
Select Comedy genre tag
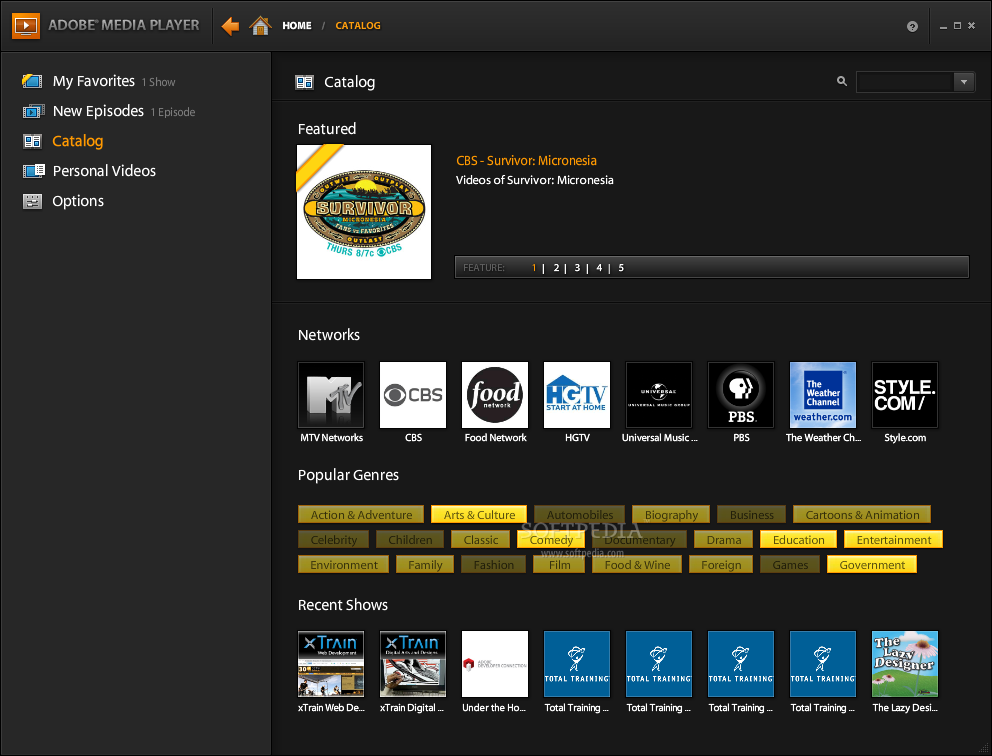[551, 540]
